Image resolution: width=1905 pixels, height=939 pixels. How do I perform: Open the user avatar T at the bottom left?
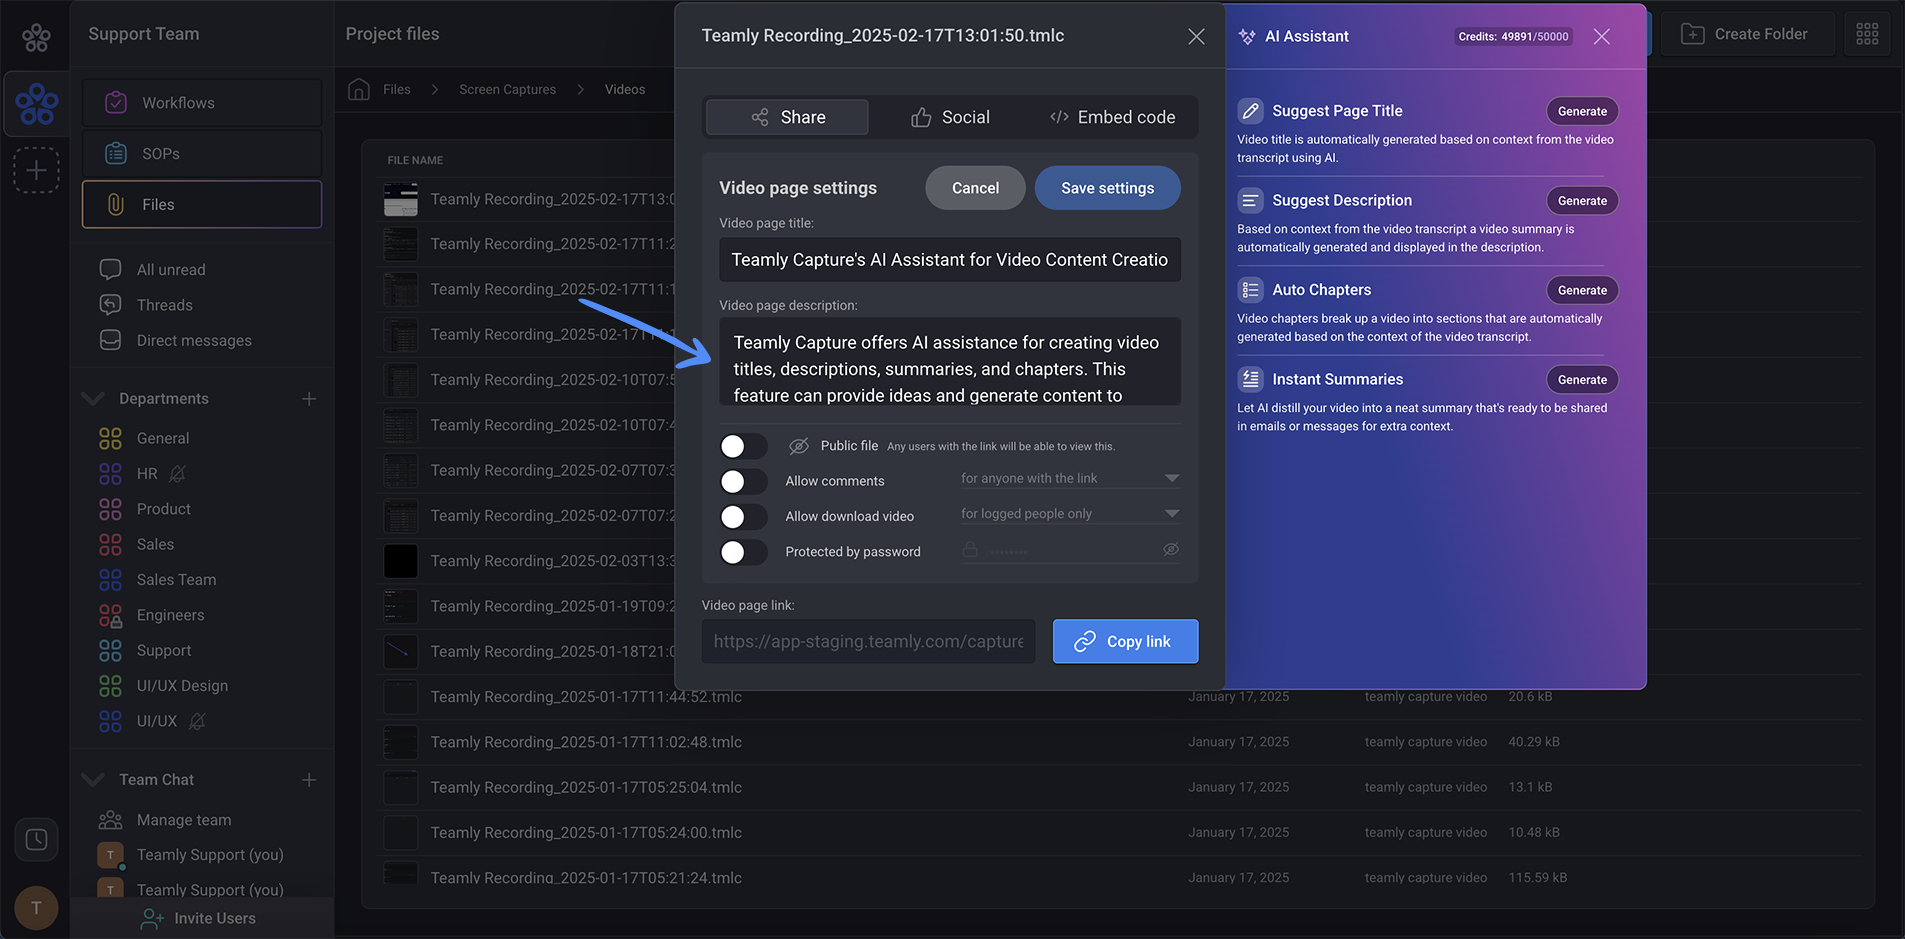coord(36,908)
